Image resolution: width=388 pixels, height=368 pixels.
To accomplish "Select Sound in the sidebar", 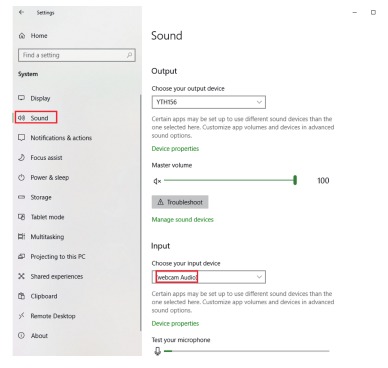I will [36, 118].
